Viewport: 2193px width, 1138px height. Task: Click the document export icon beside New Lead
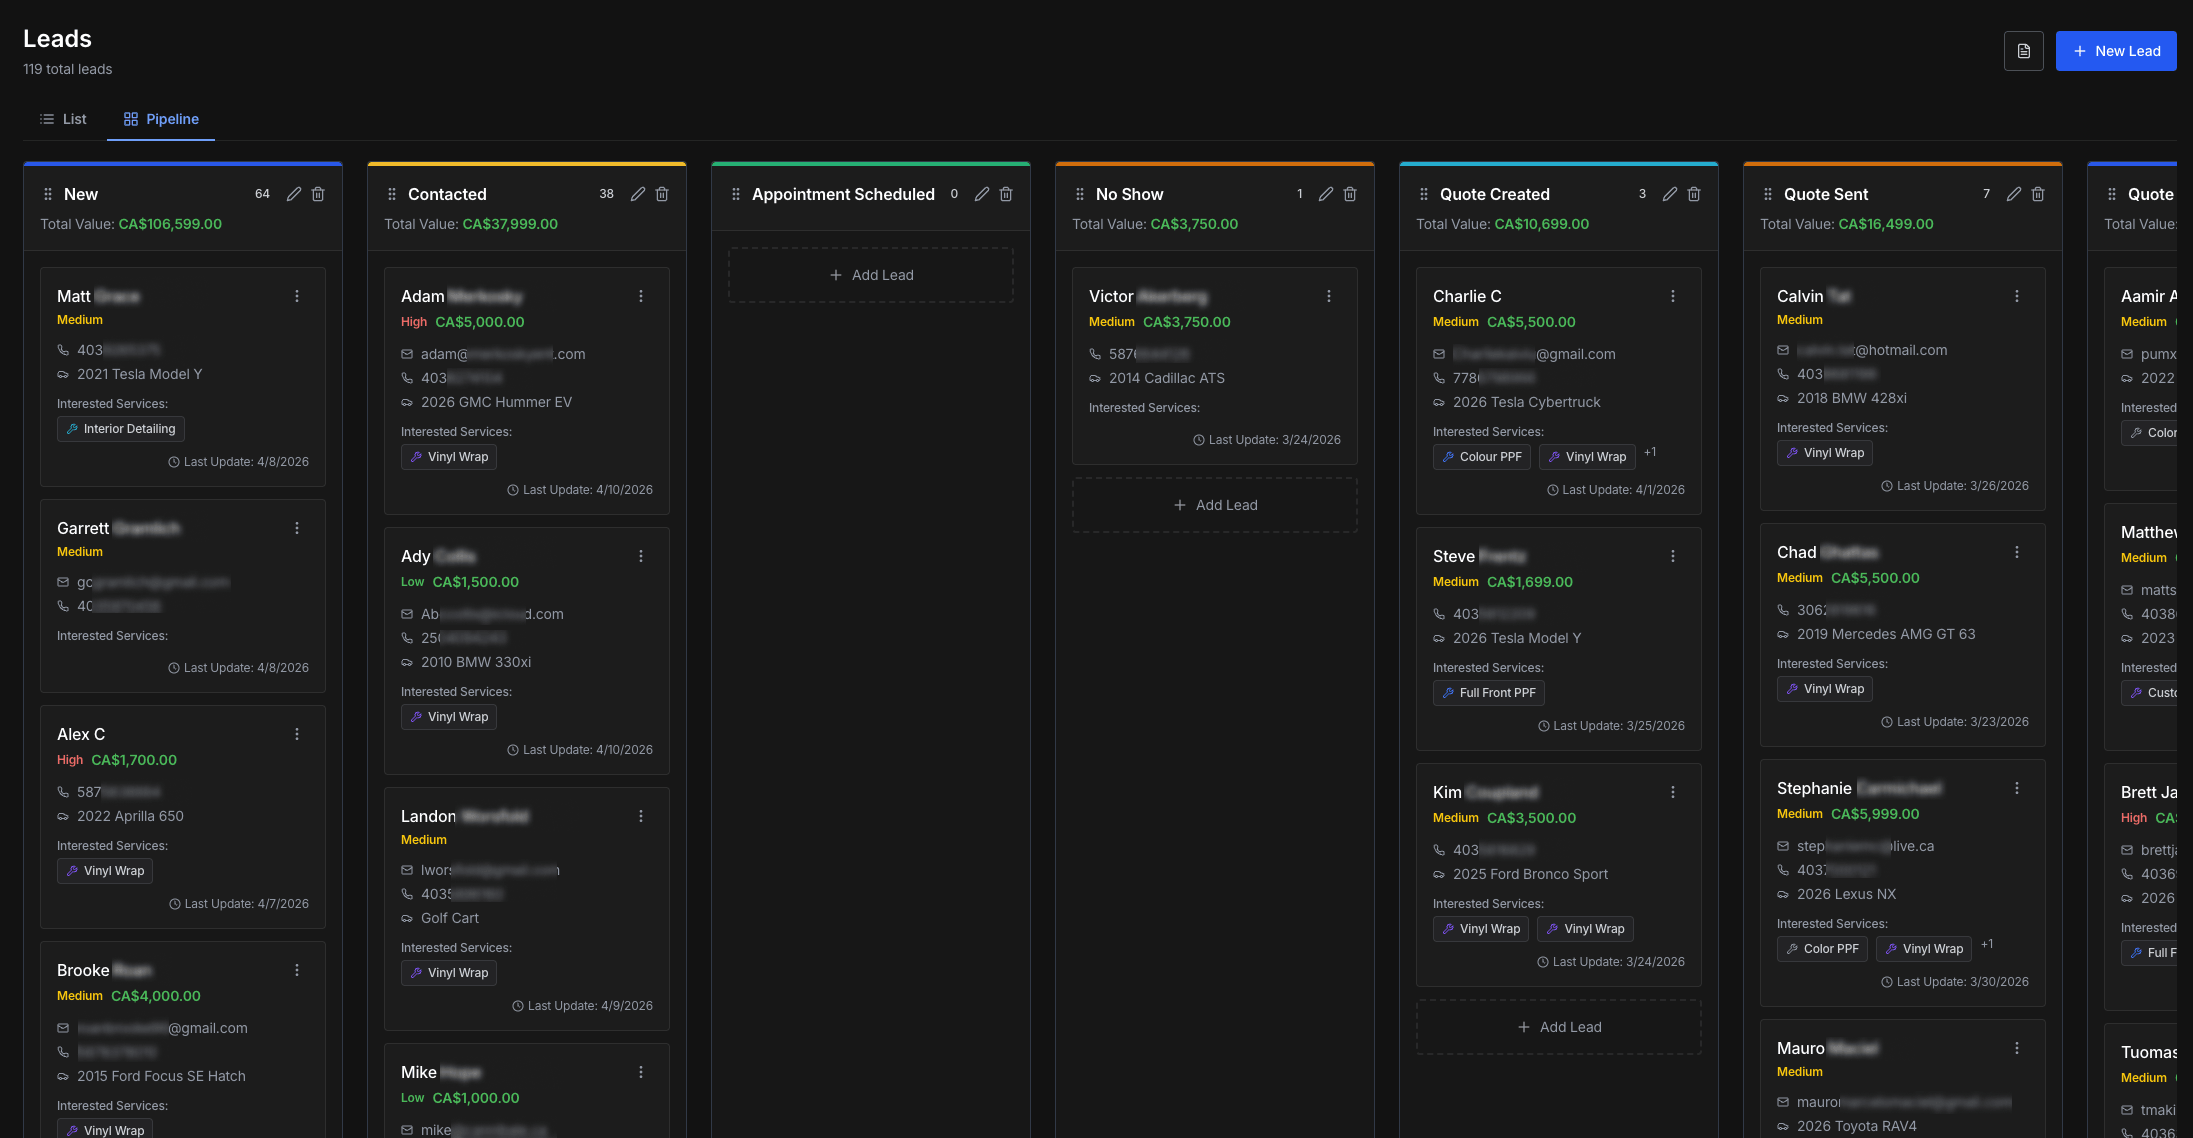tap(2023, 51)
